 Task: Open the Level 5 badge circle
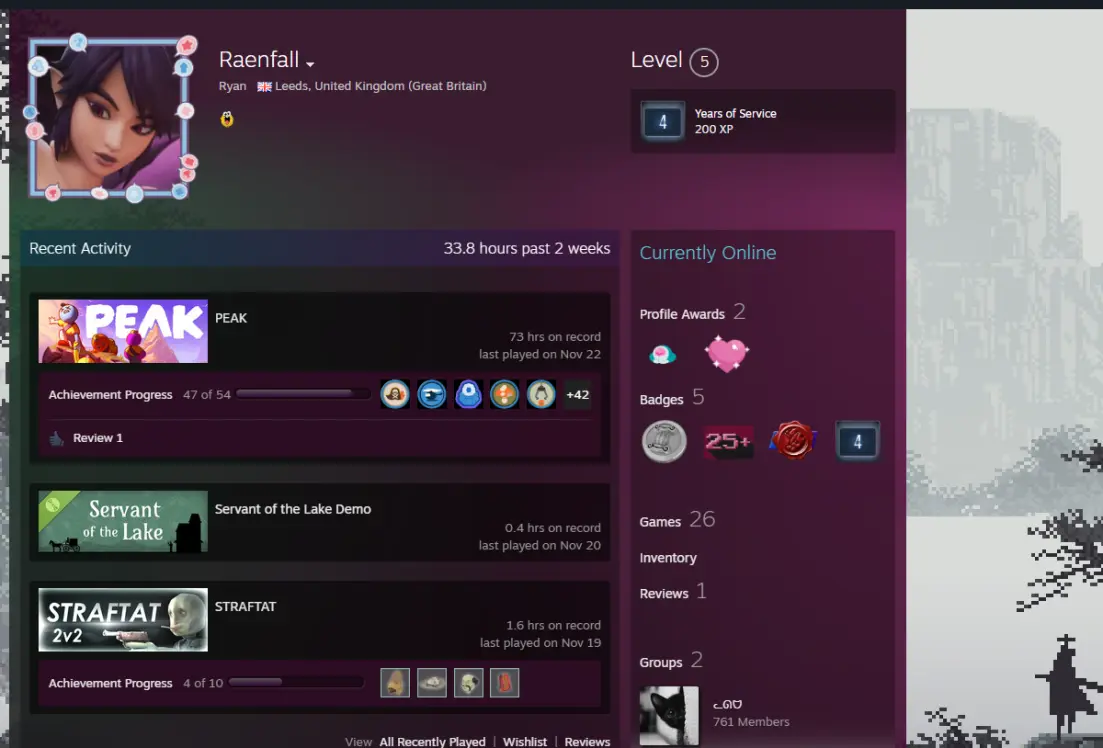[x=704, y=62]
